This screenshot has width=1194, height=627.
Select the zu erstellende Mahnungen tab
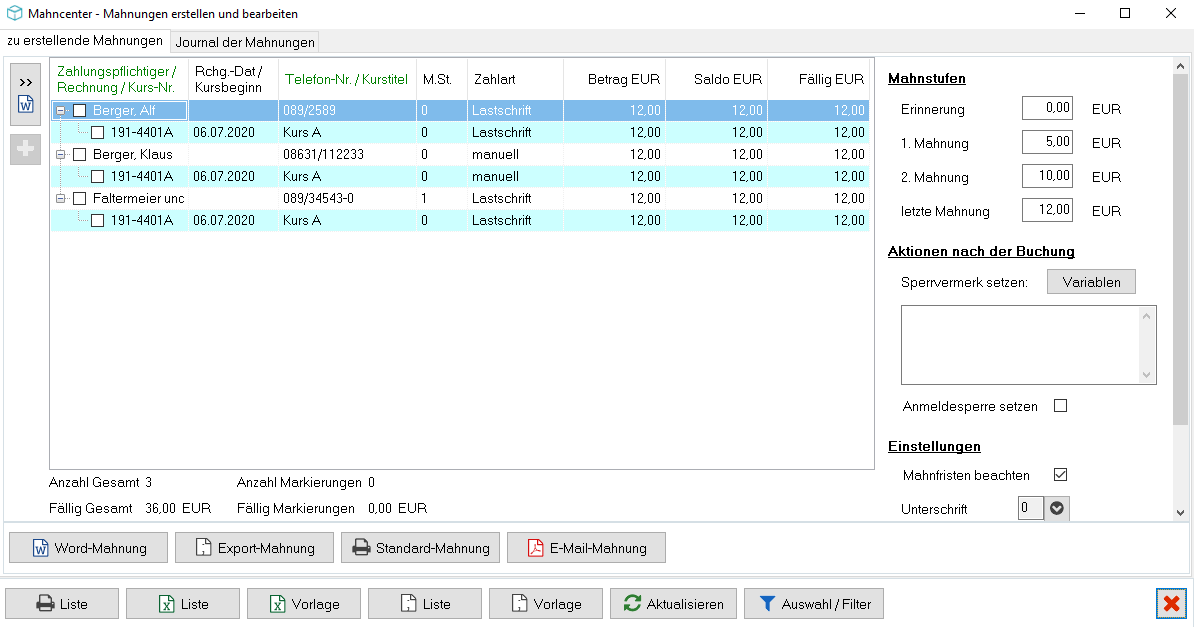pos(85,40)
